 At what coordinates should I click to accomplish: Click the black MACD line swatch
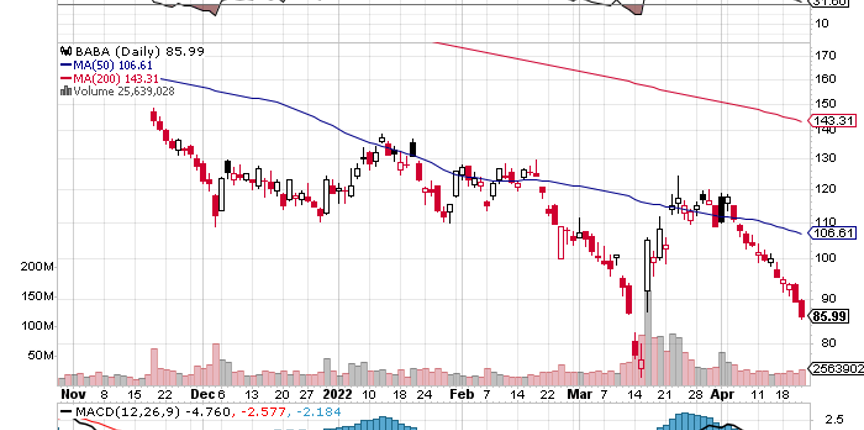coord(67,412)
